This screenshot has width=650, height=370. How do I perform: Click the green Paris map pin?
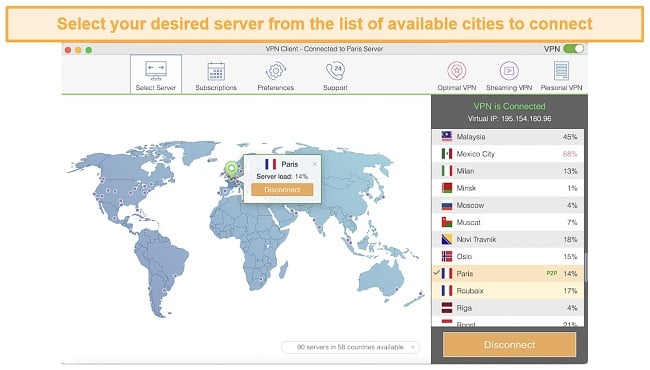231,170
